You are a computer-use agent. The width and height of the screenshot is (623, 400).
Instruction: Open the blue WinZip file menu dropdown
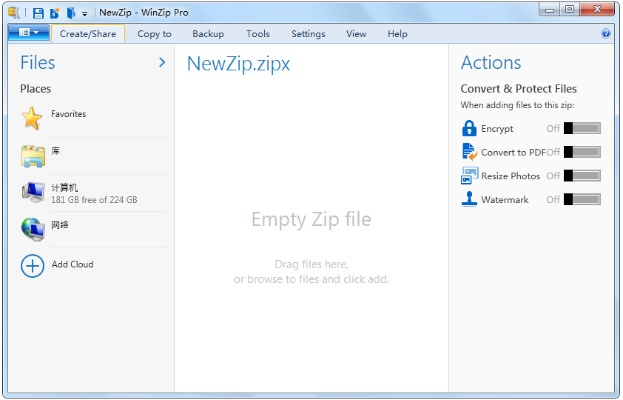tap(27, 33)
